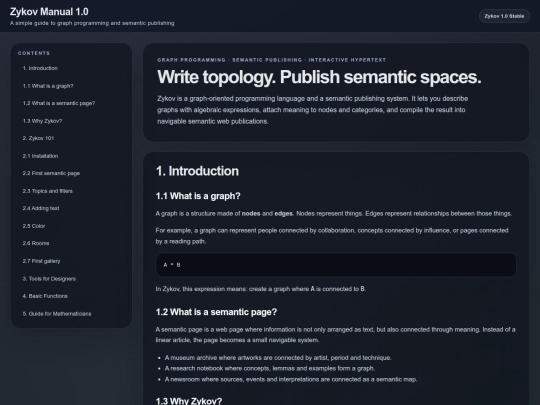Go to '2.4 Adding text' section

click(x=41, y=208)
